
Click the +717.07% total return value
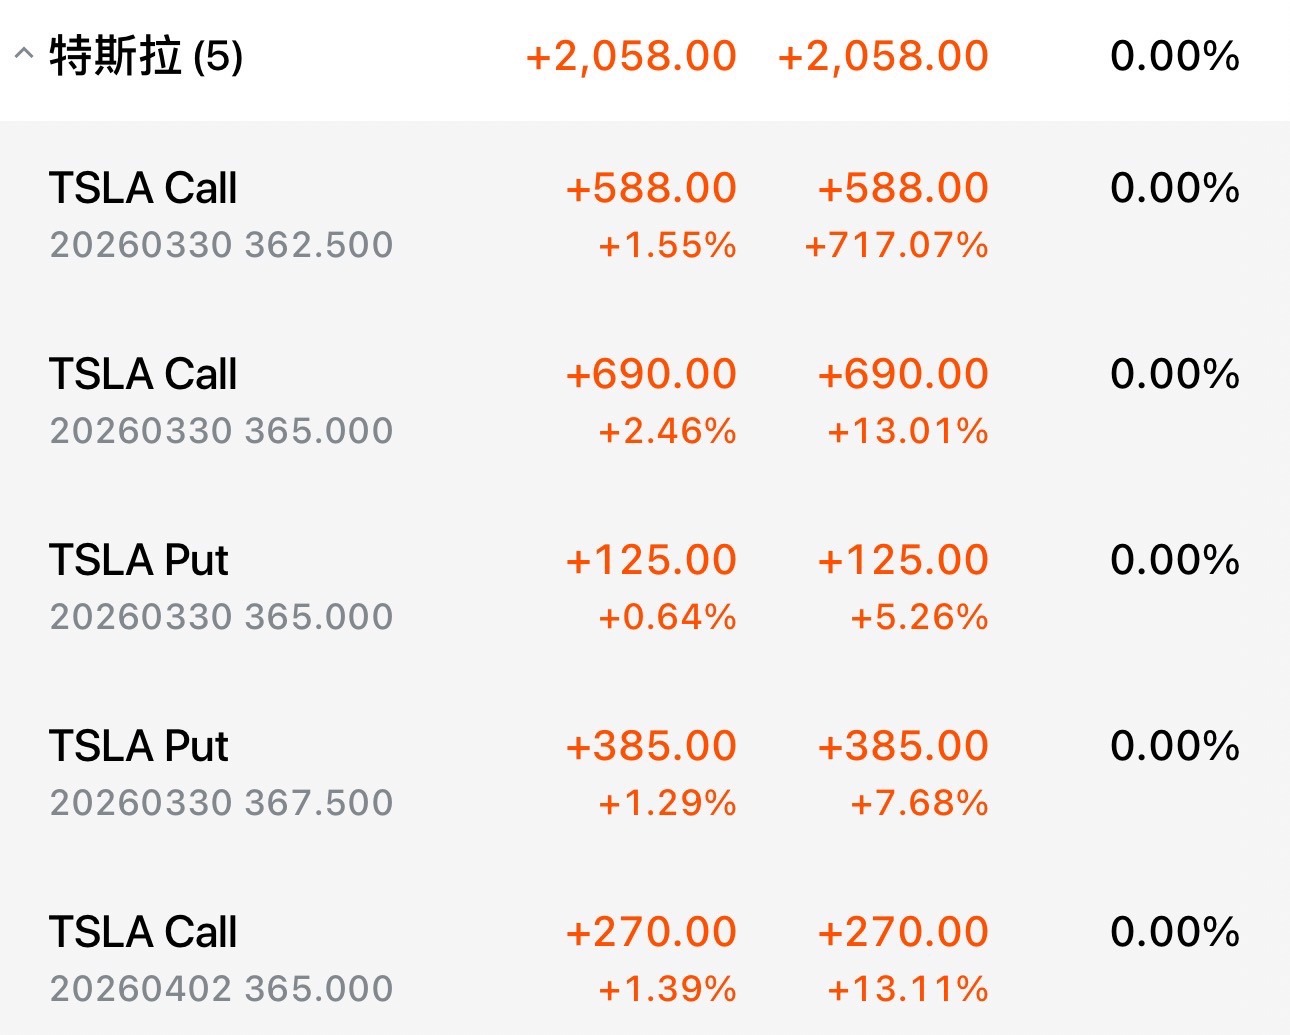pos(897,245)
